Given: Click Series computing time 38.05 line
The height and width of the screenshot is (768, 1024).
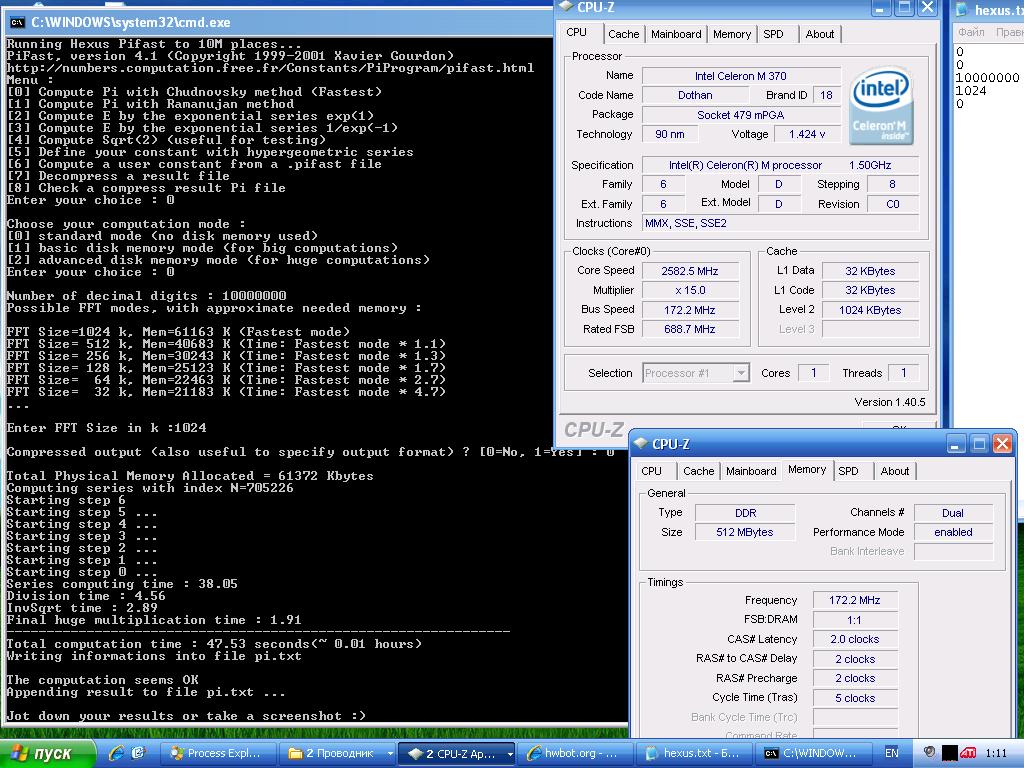Looking at the screenshot, I should (x=122, y=584).
